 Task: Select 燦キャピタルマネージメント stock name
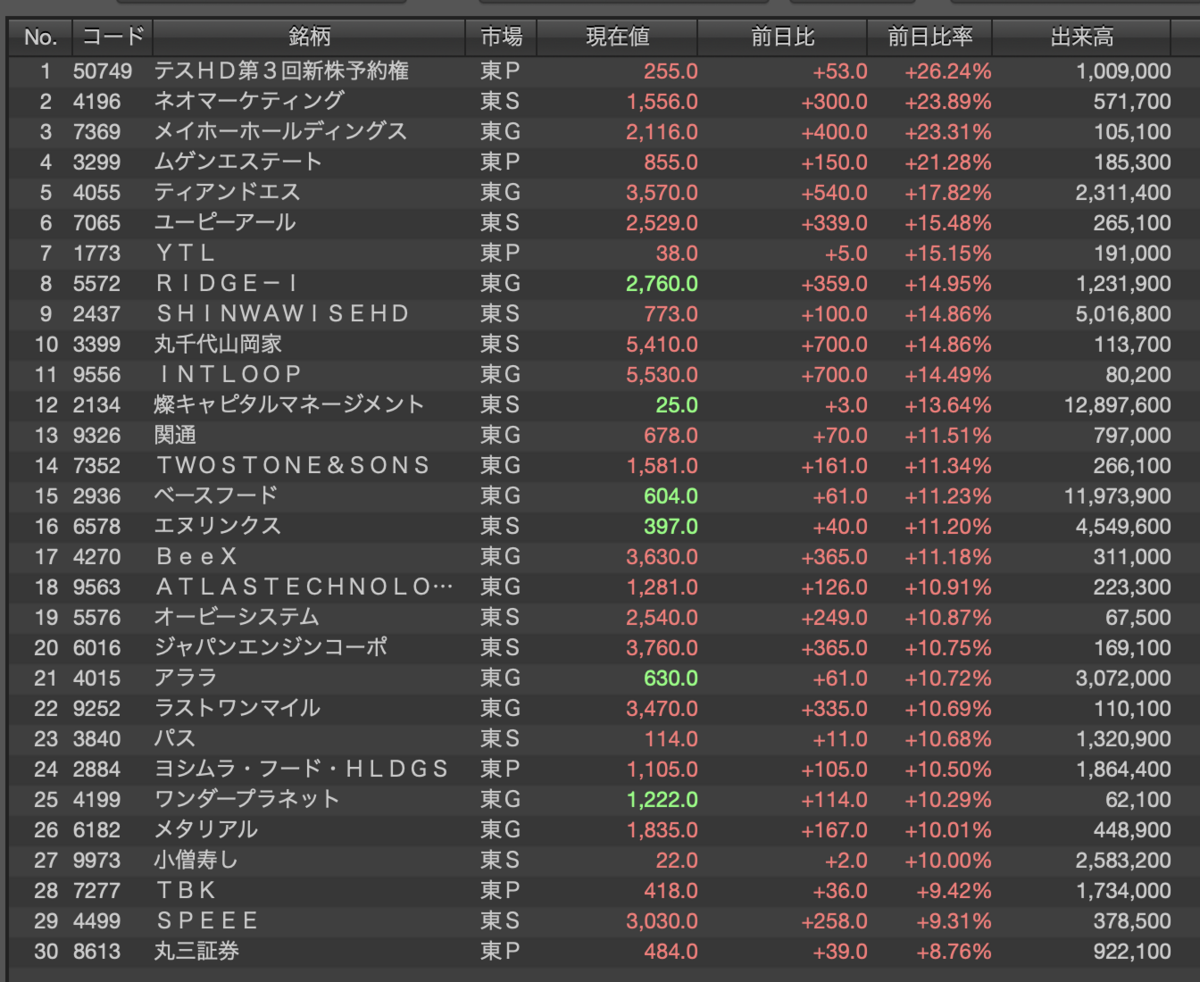click(x=290, y=405)
